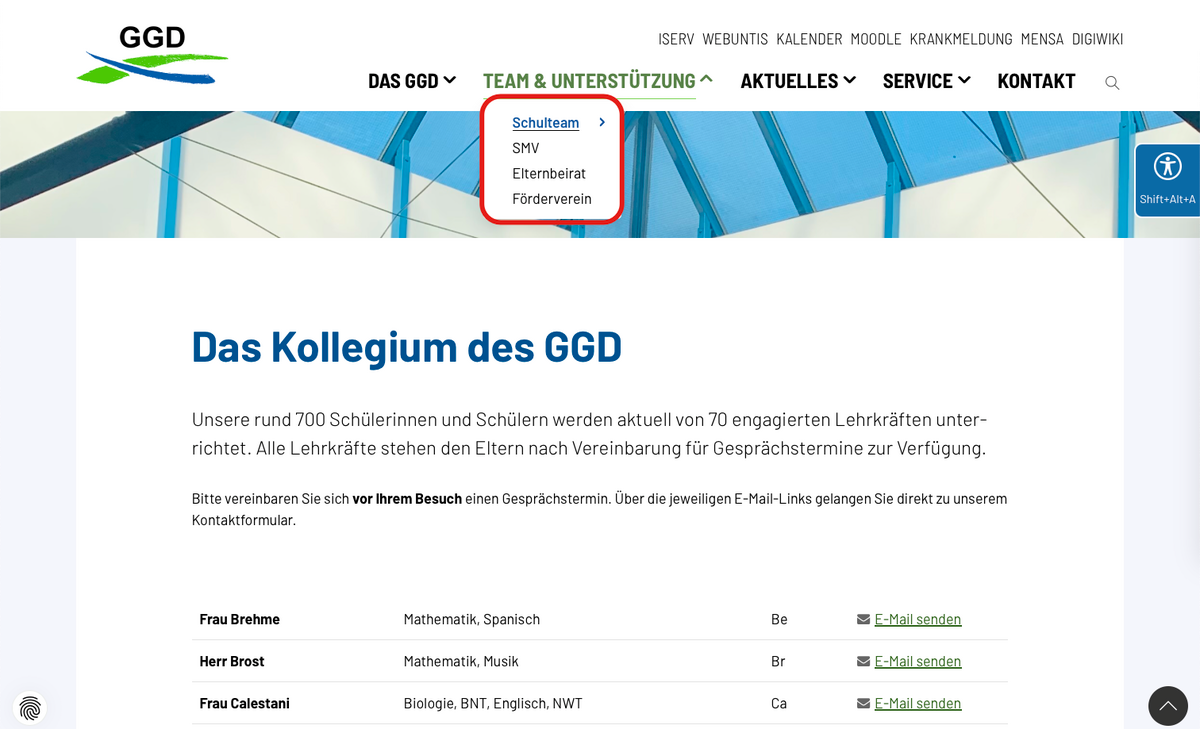Screen dimensions: 1200x729
Task: Open the KRANKMELDUNG link
Action: coord(961,39)
